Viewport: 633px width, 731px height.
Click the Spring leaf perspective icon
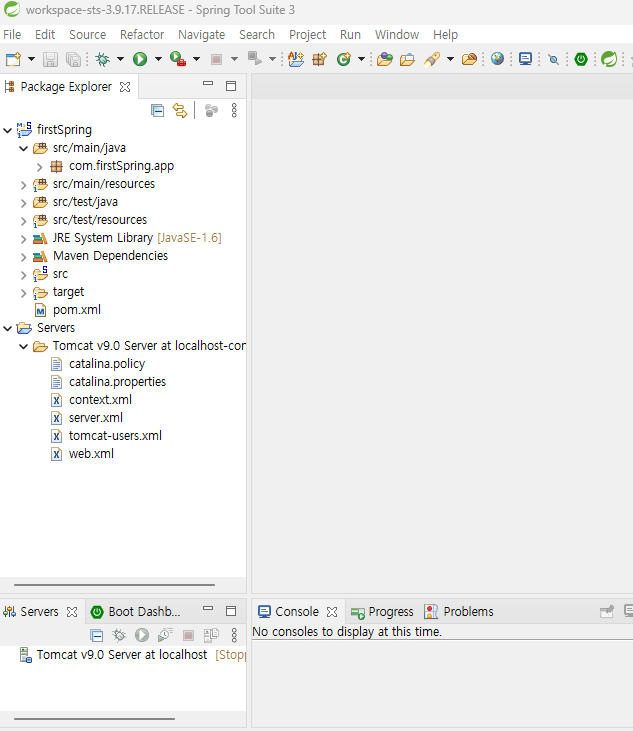[x=609, y=59]
